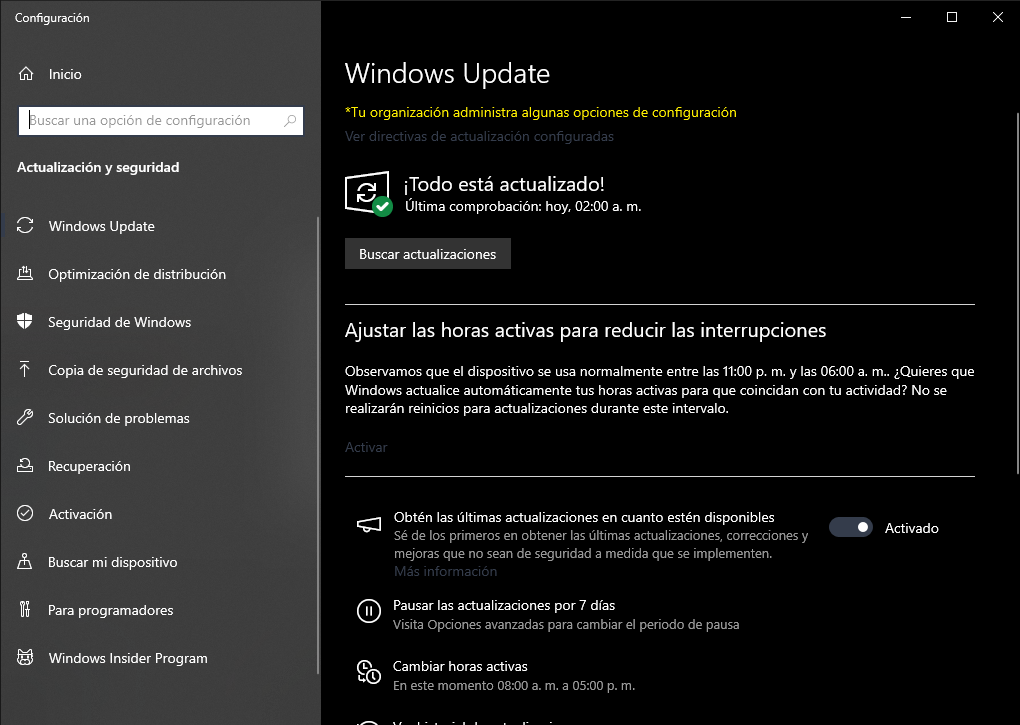The image size is (1020, 725).
Task: Open Ver directivas de actualización configuradas link
Action: click(479, 137)
